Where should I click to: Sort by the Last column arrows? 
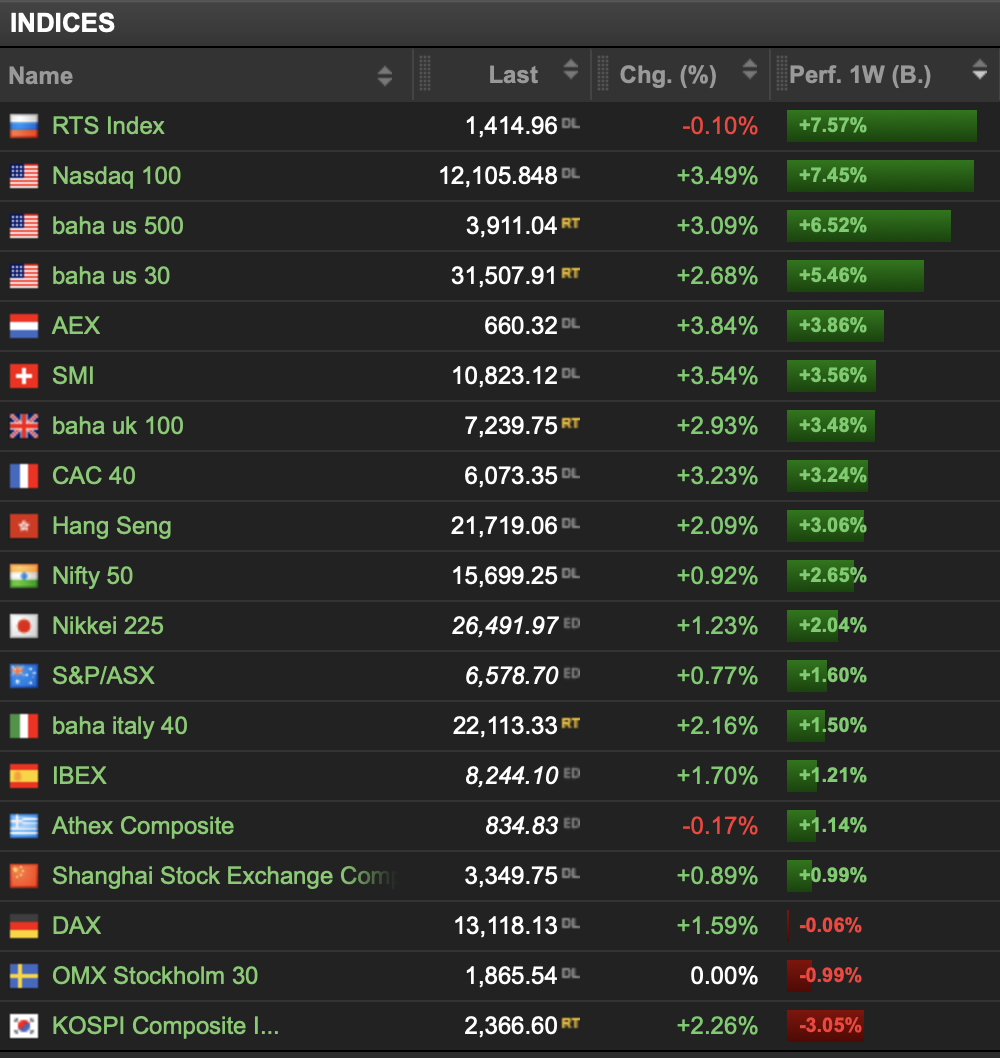[x=571, y=69]
